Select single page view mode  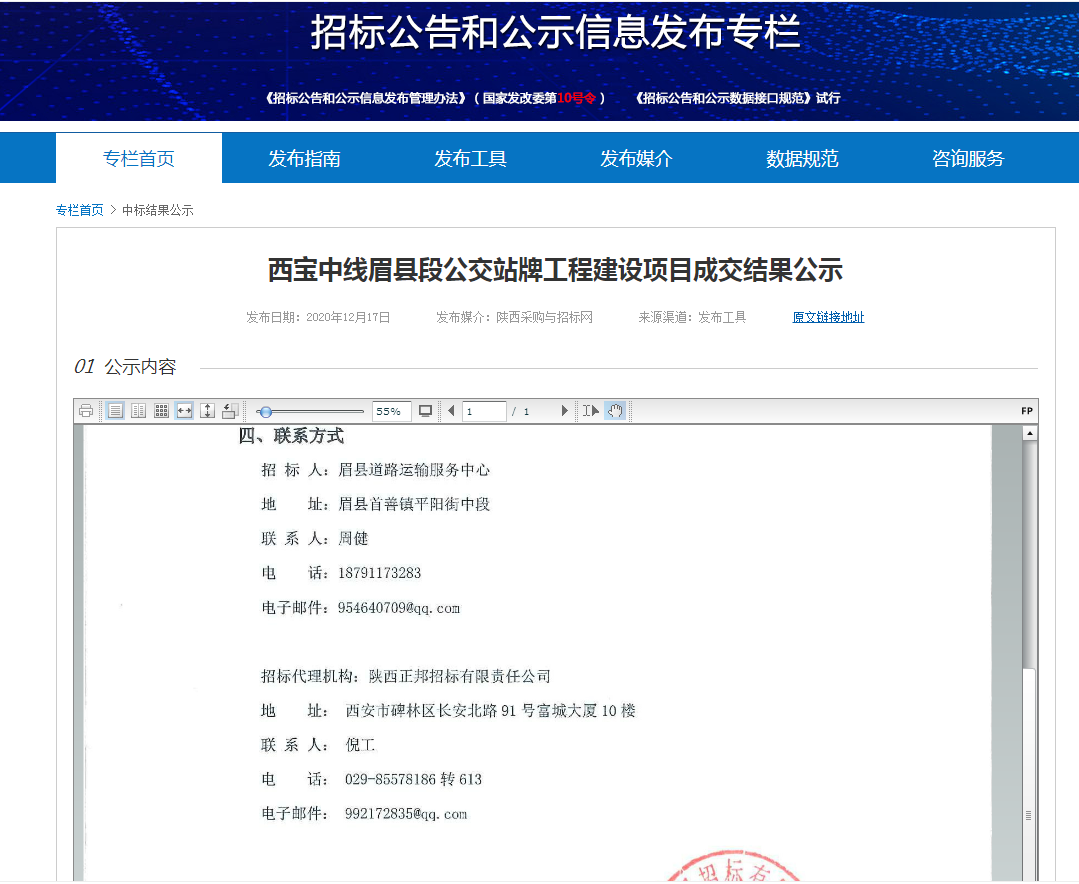point(116,411)
